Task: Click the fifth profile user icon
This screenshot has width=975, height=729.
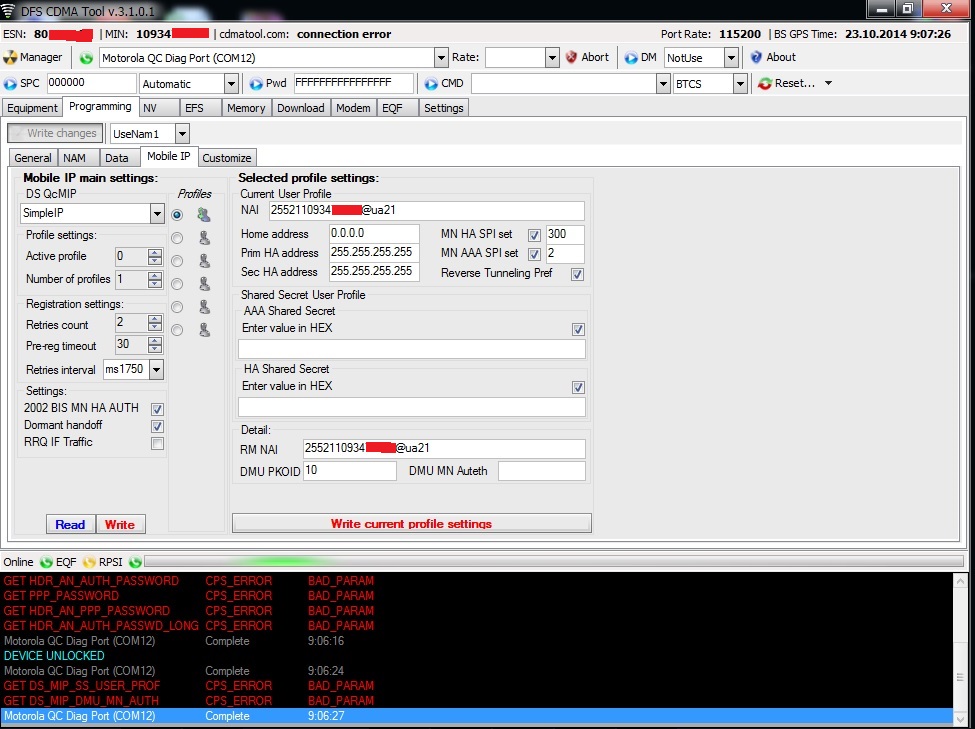Action: 204,307
